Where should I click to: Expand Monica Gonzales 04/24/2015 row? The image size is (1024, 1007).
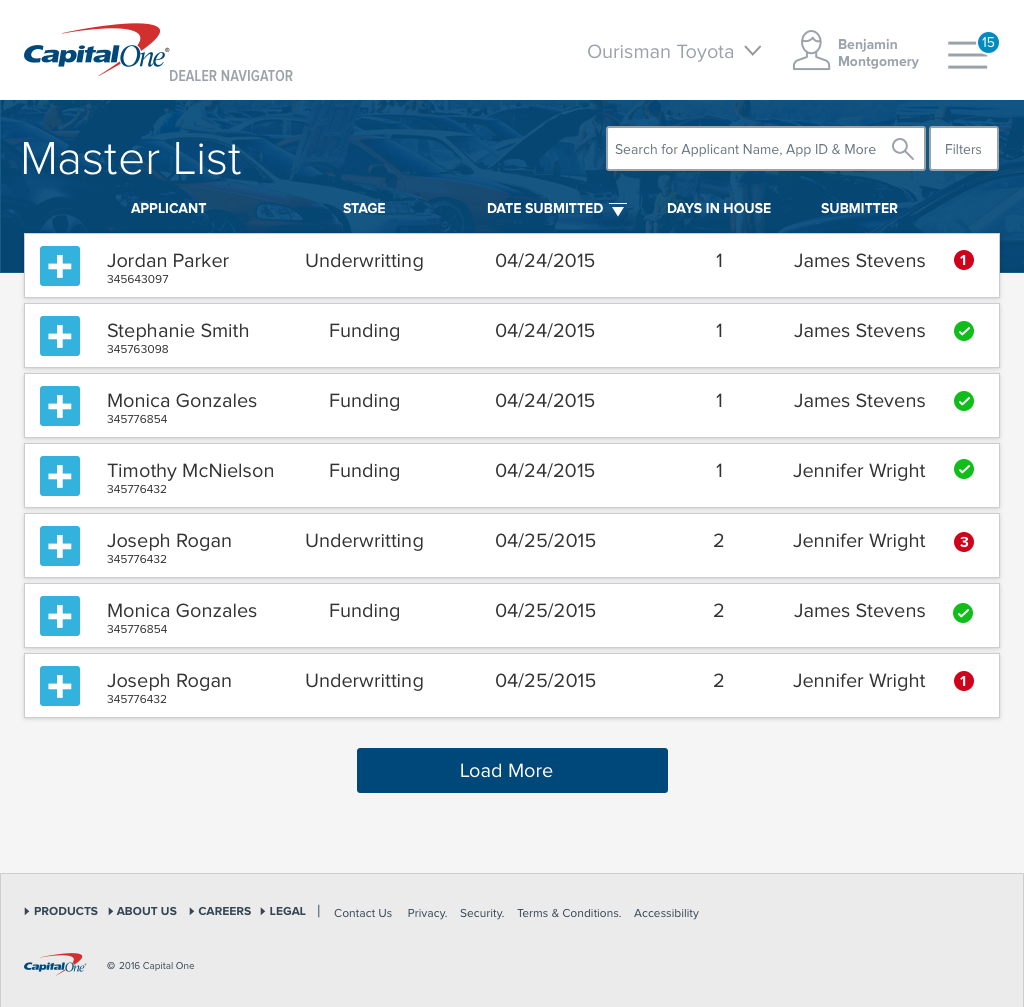point(60,406)
